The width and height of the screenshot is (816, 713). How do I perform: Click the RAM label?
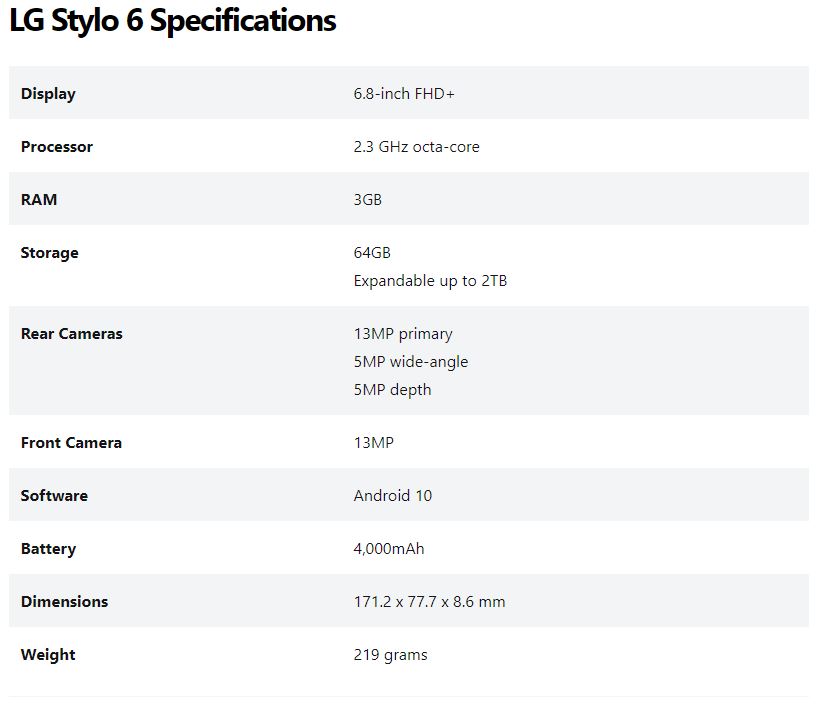pyautogui.click(x=39, y=200)
